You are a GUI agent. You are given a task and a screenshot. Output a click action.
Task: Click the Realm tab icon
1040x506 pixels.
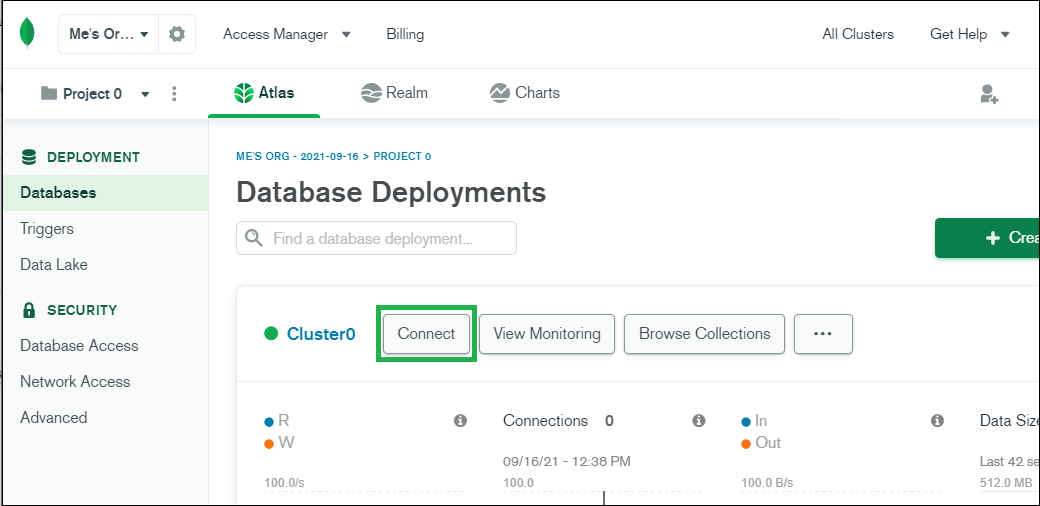point(371,93)
